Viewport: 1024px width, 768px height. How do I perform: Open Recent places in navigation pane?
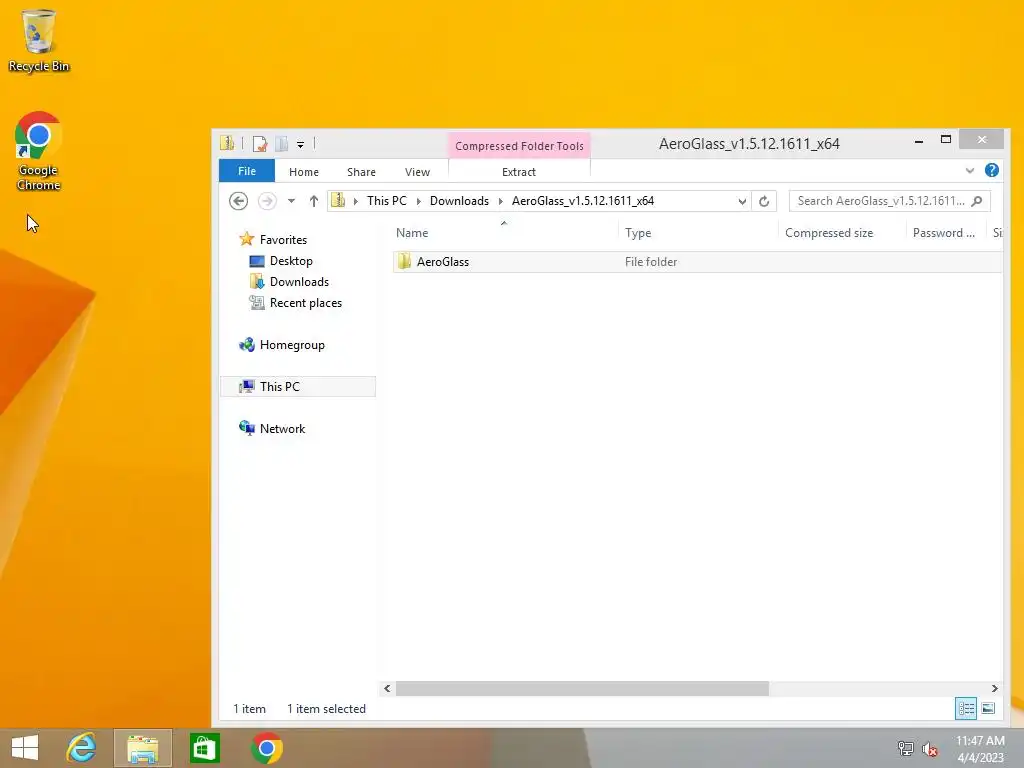click(x=296, y=303)
